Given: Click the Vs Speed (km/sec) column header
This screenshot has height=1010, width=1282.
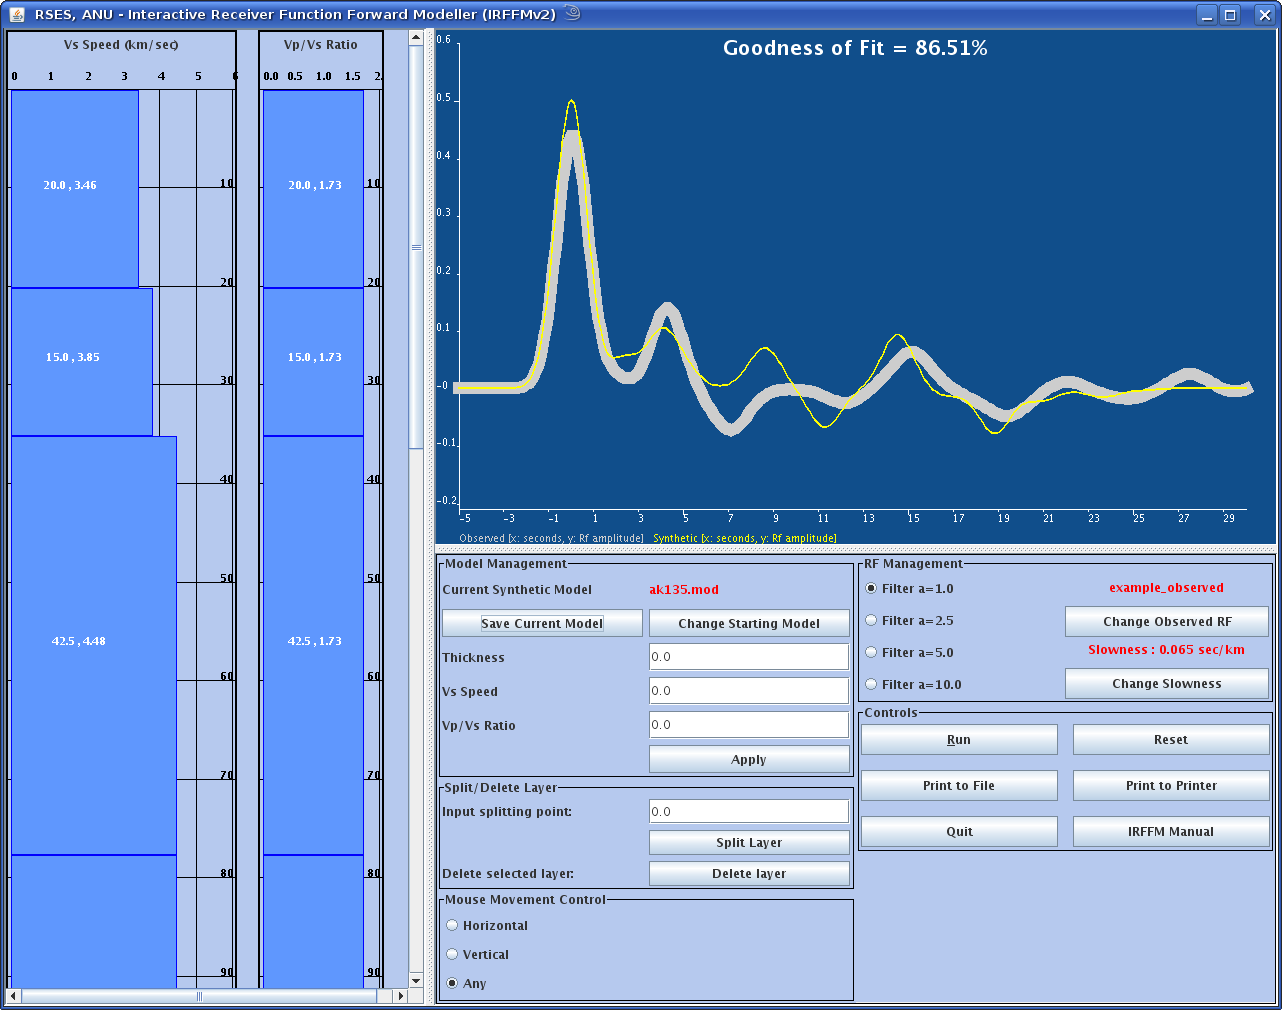Looking at the screenshot, I should tap(121, 45).
